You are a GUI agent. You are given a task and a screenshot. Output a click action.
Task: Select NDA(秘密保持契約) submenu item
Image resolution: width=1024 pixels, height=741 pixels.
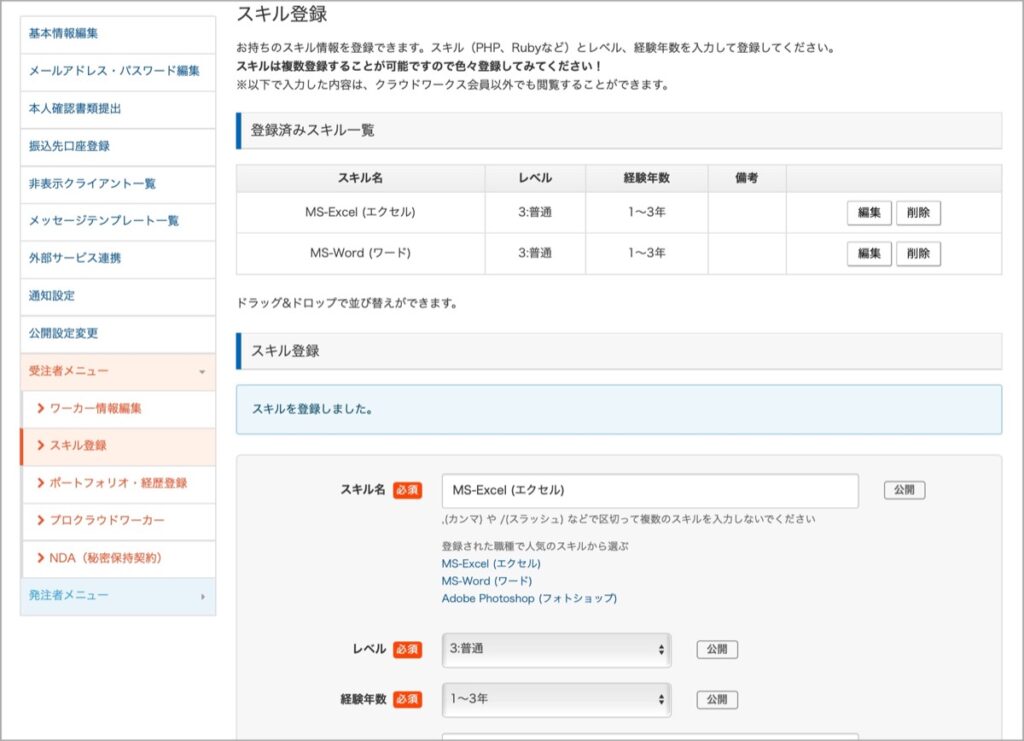106,558
